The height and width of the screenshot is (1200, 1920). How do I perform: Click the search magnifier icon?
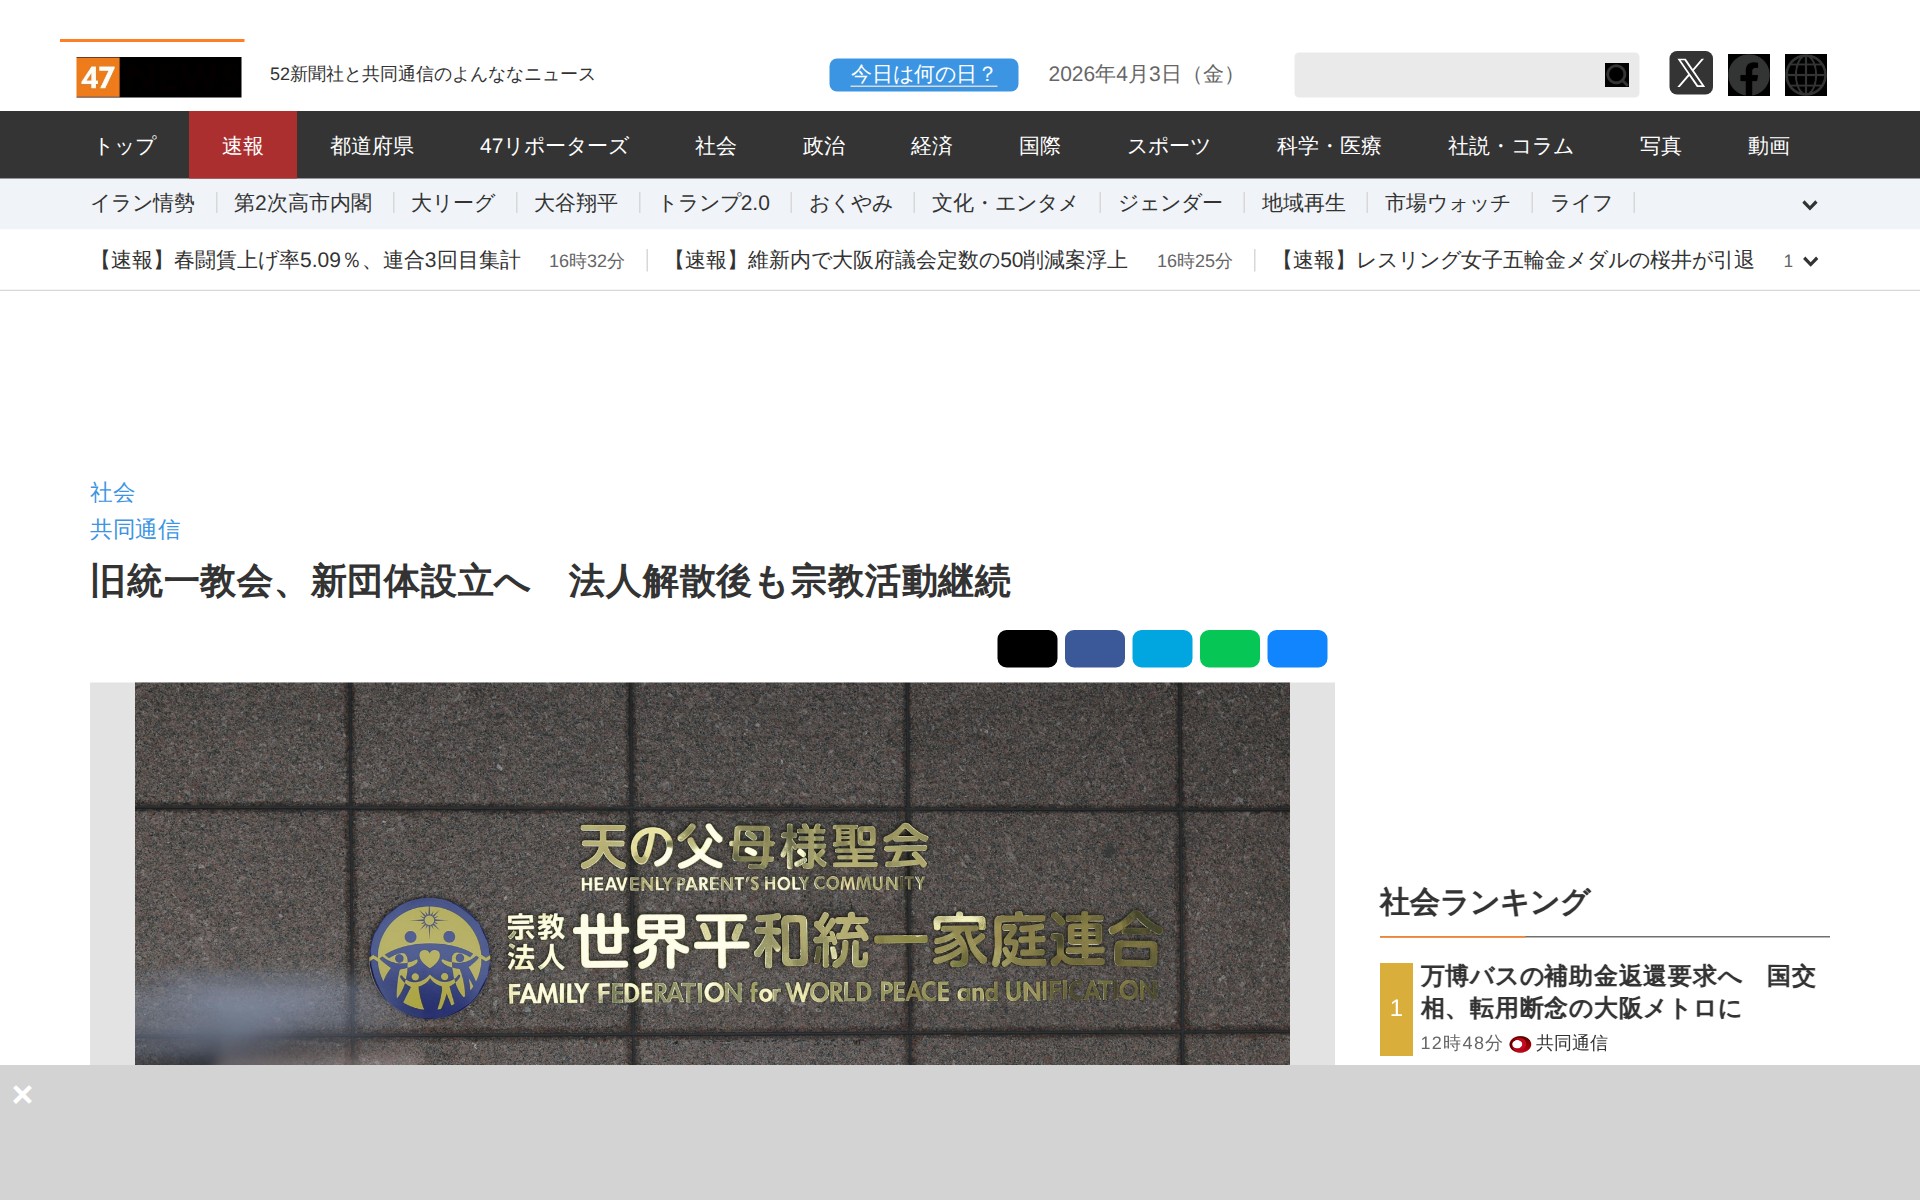point(1616,75)
